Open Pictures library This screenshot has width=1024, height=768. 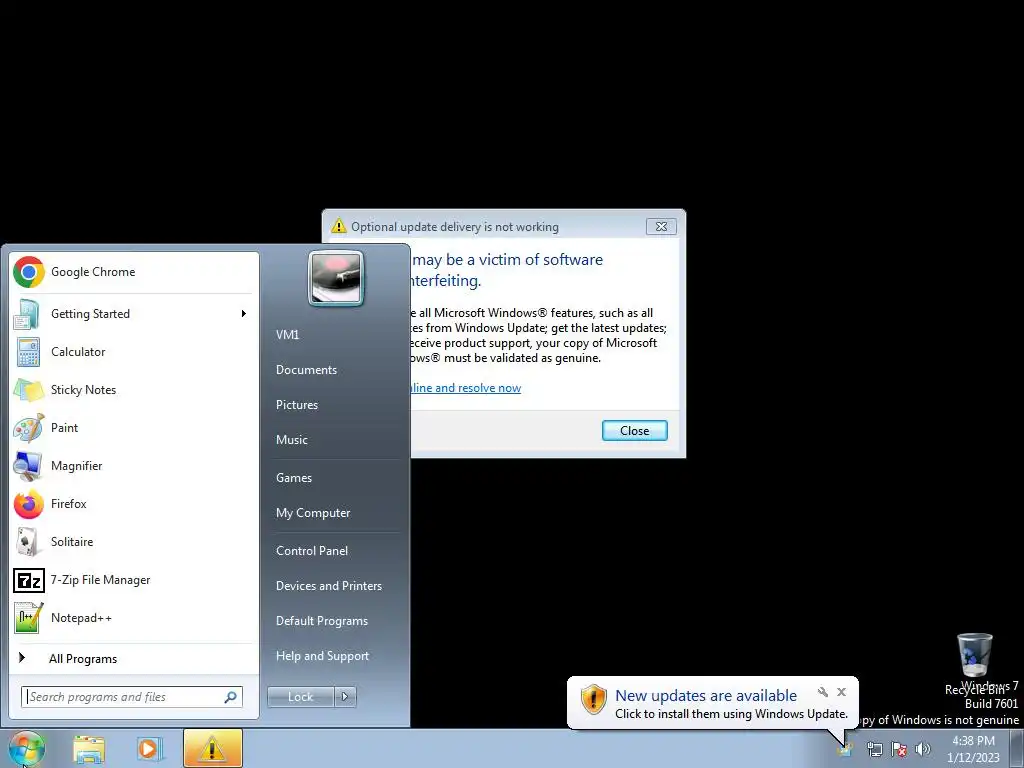[x=296, y=405]
